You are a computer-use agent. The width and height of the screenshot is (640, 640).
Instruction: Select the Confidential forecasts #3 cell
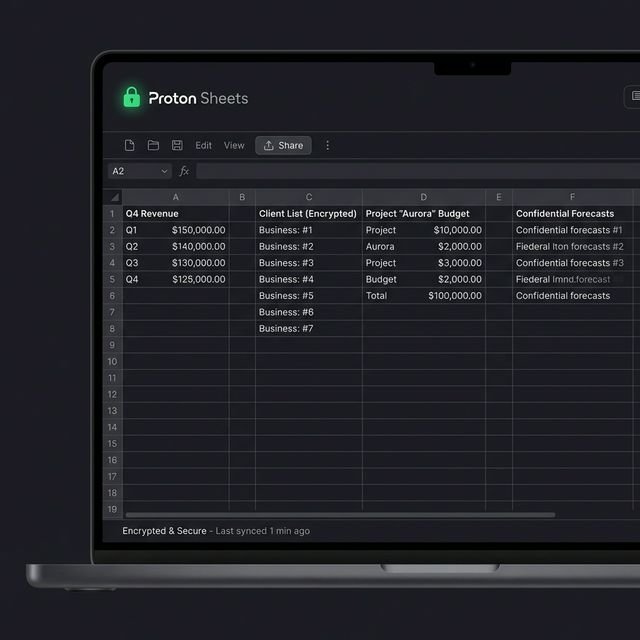[x=572, y=263]
